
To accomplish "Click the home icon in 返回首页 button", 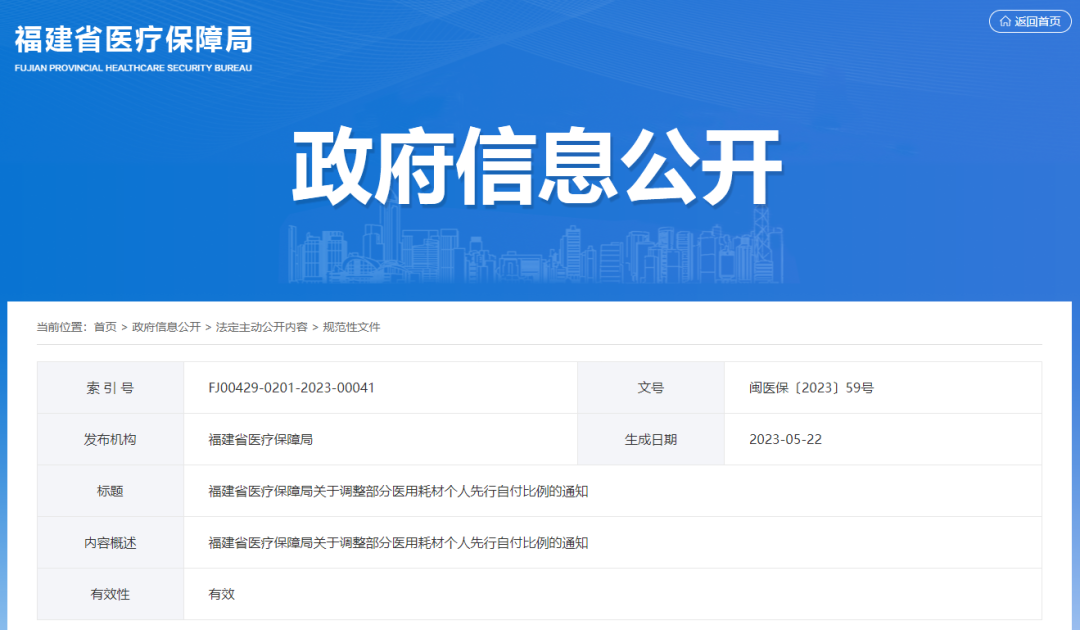I will 1003,21.
